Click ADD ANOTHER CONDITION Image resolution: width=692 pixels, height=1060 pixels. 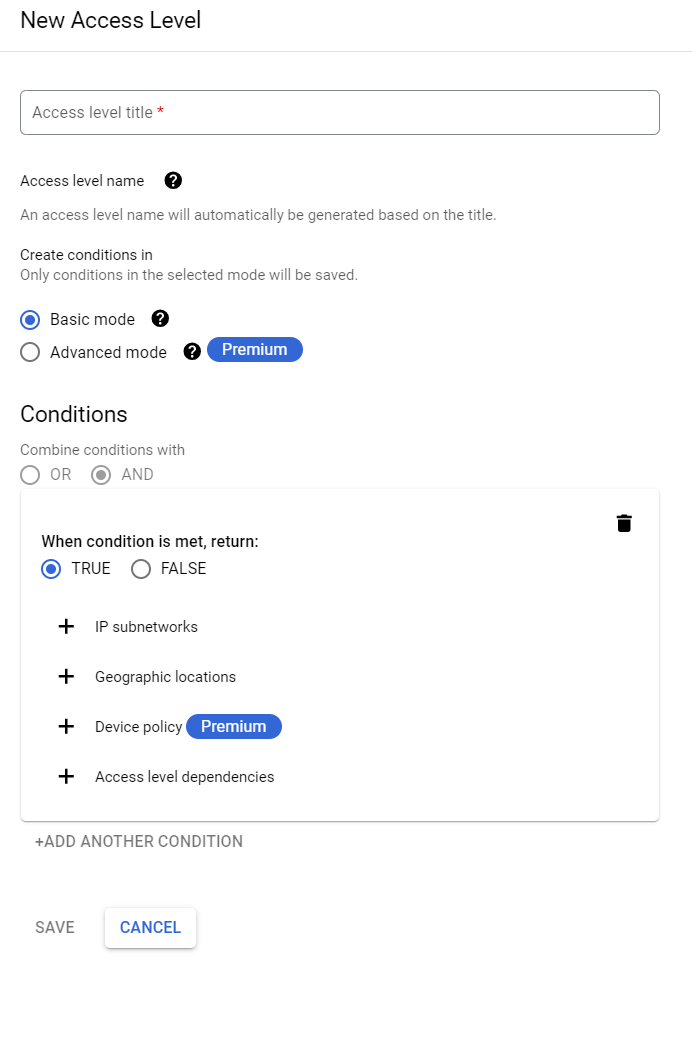[139, 841]
